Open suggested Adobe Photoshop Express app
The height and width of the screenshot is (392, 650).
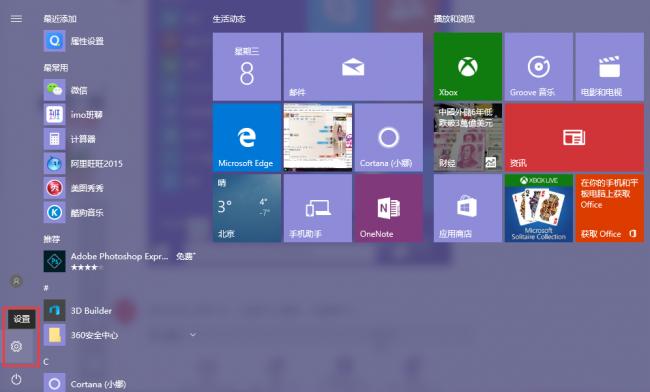[x=120, y=261]
